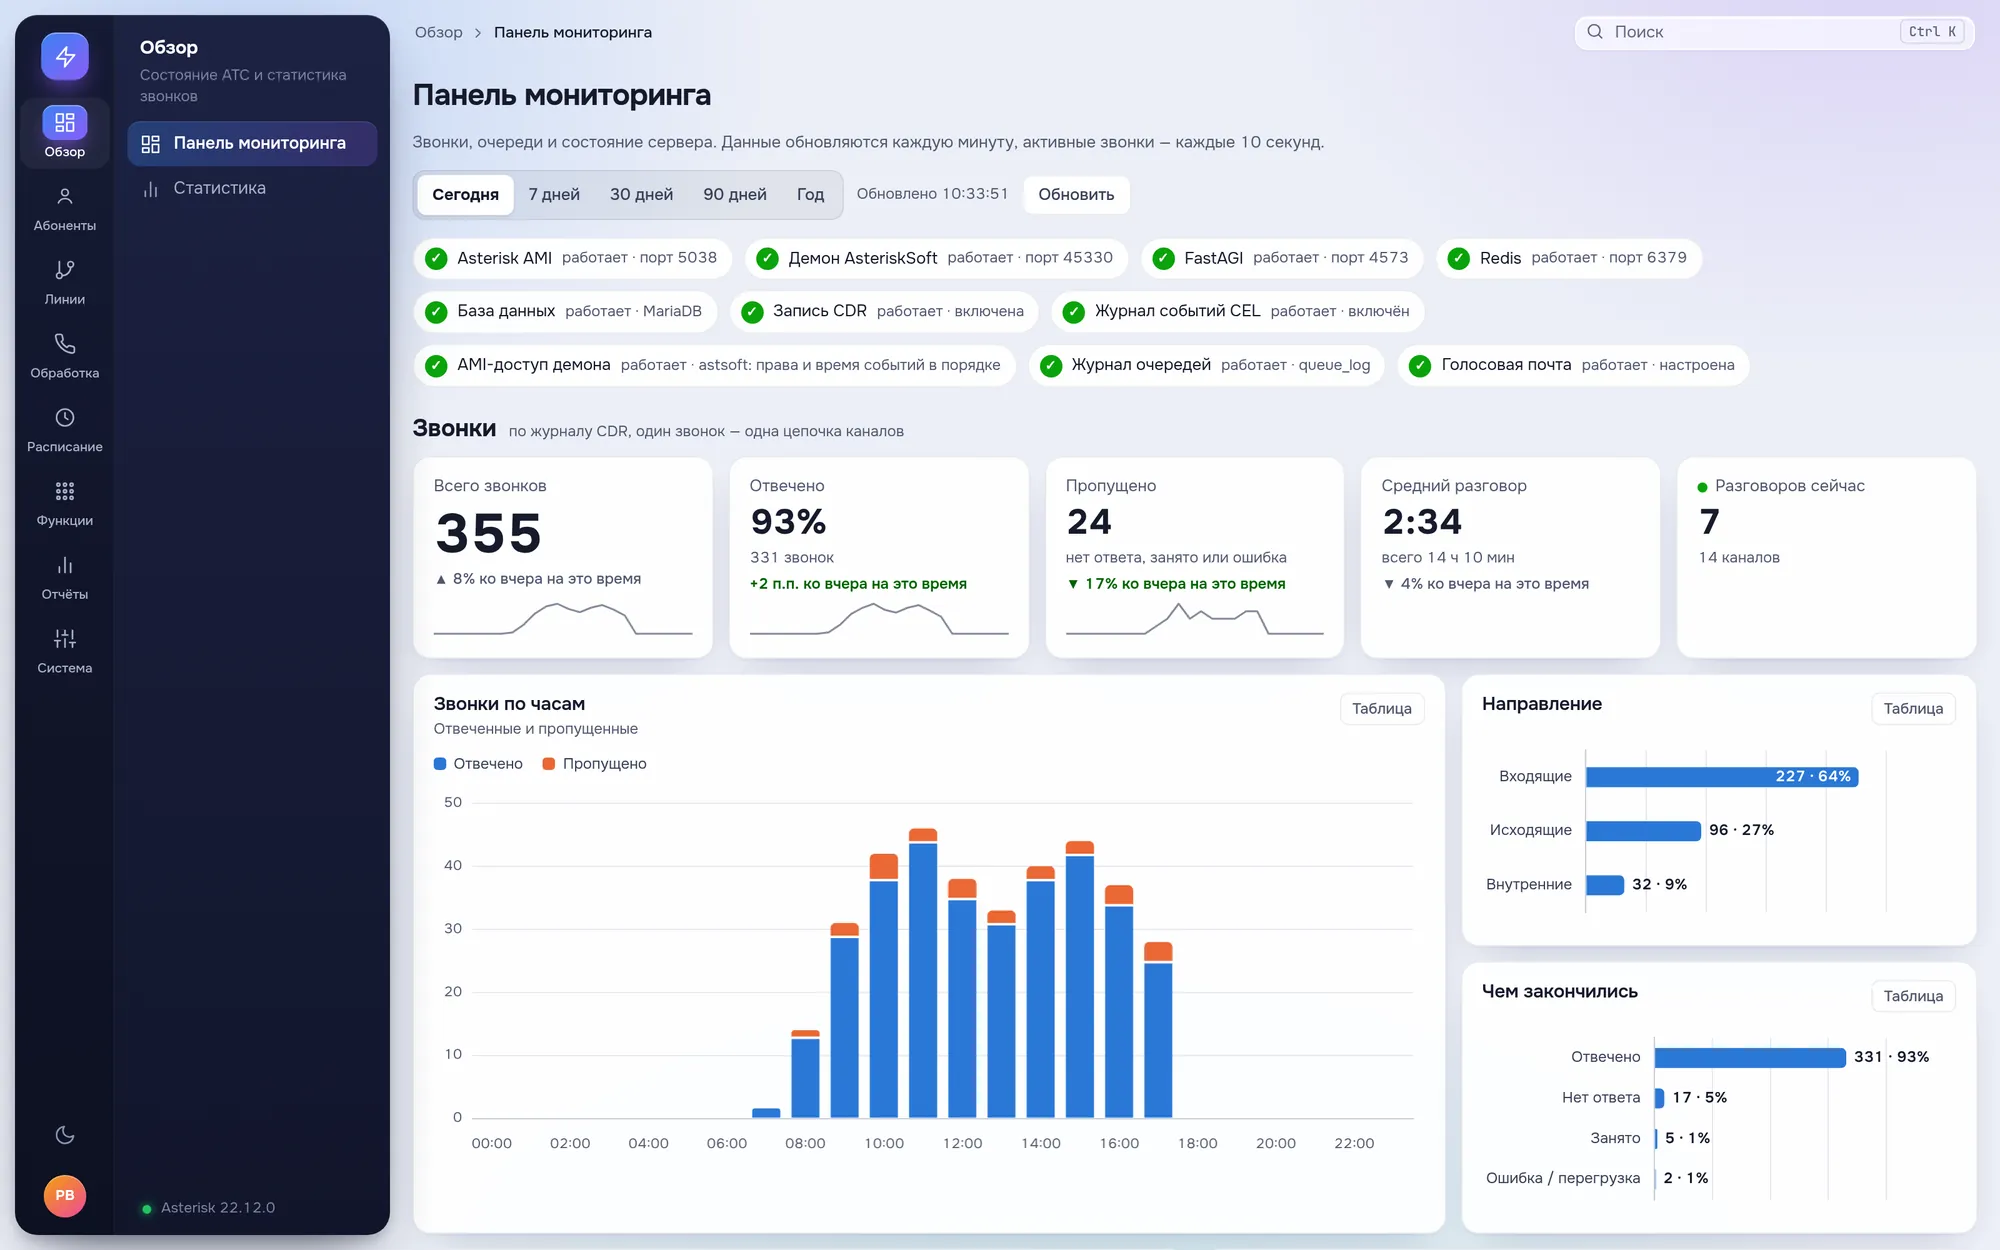The width and height of the screenshot is (2000, 1250).
Task: Focus the Поиск search field
Action: coord(1774,32)
